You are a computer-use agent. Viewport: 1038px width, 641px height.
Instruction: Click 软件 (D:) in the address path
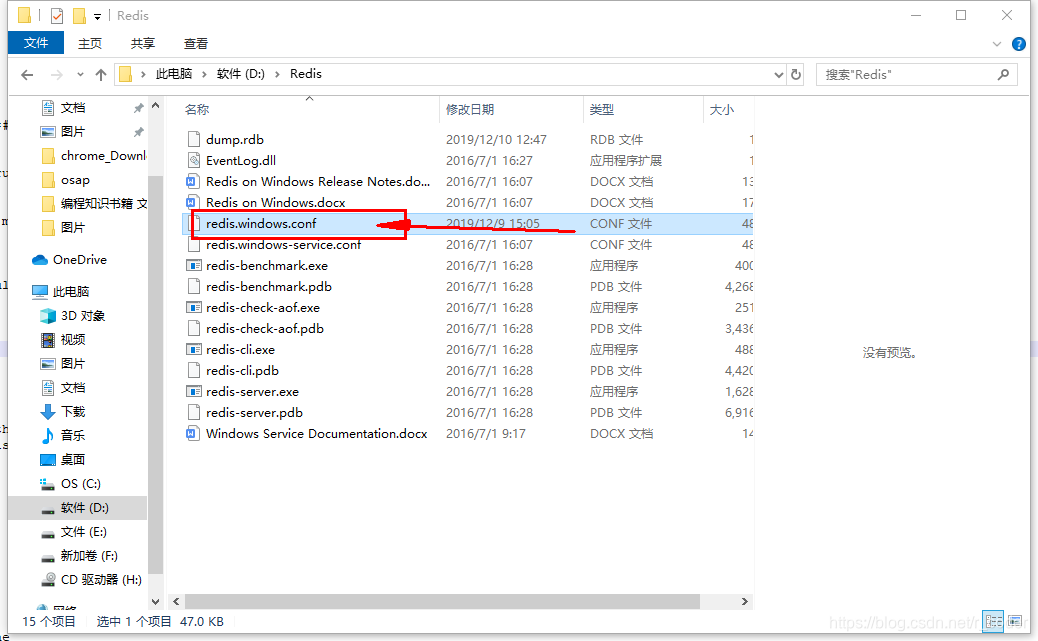(241, 74)
